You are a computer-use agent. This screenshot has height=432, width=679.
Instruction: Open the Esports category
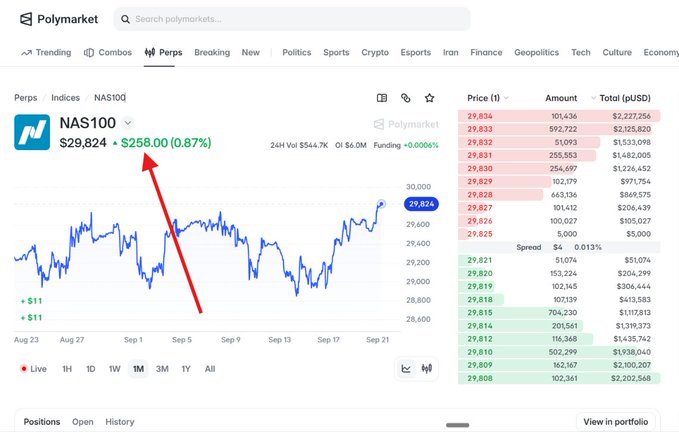point(416,52)
